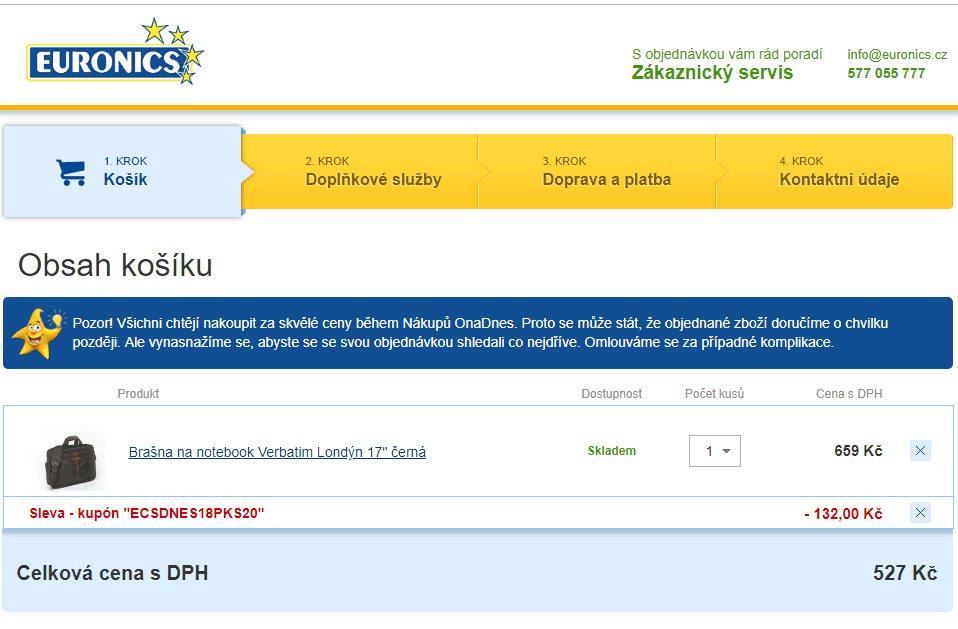Click the info@euronics.cz email address
This screenshot has width=958, height=629.
(896, 54)
